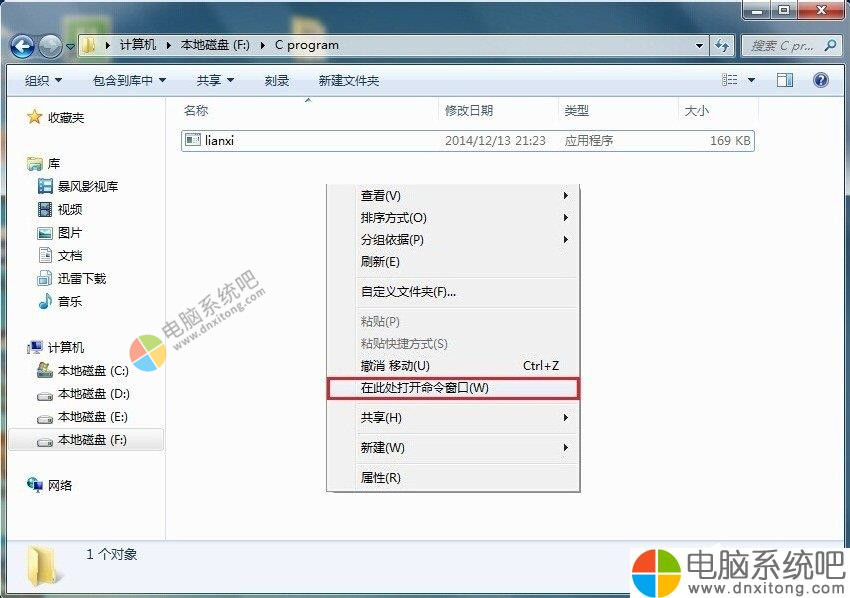This screenshot has width=850, height=598.
Task: Click the music note icon beside 音乐
Action: (x=45, y=301)
